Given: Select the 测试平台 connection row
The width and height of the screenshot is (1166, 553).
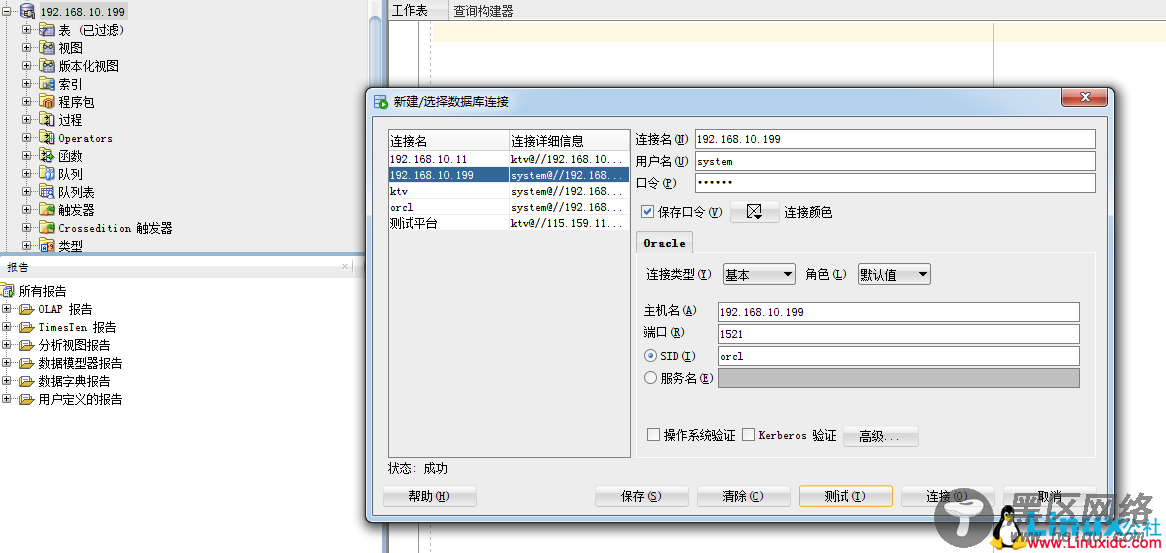Looking at the screenshot, I should pyautogui.click(x=509, y=223).
